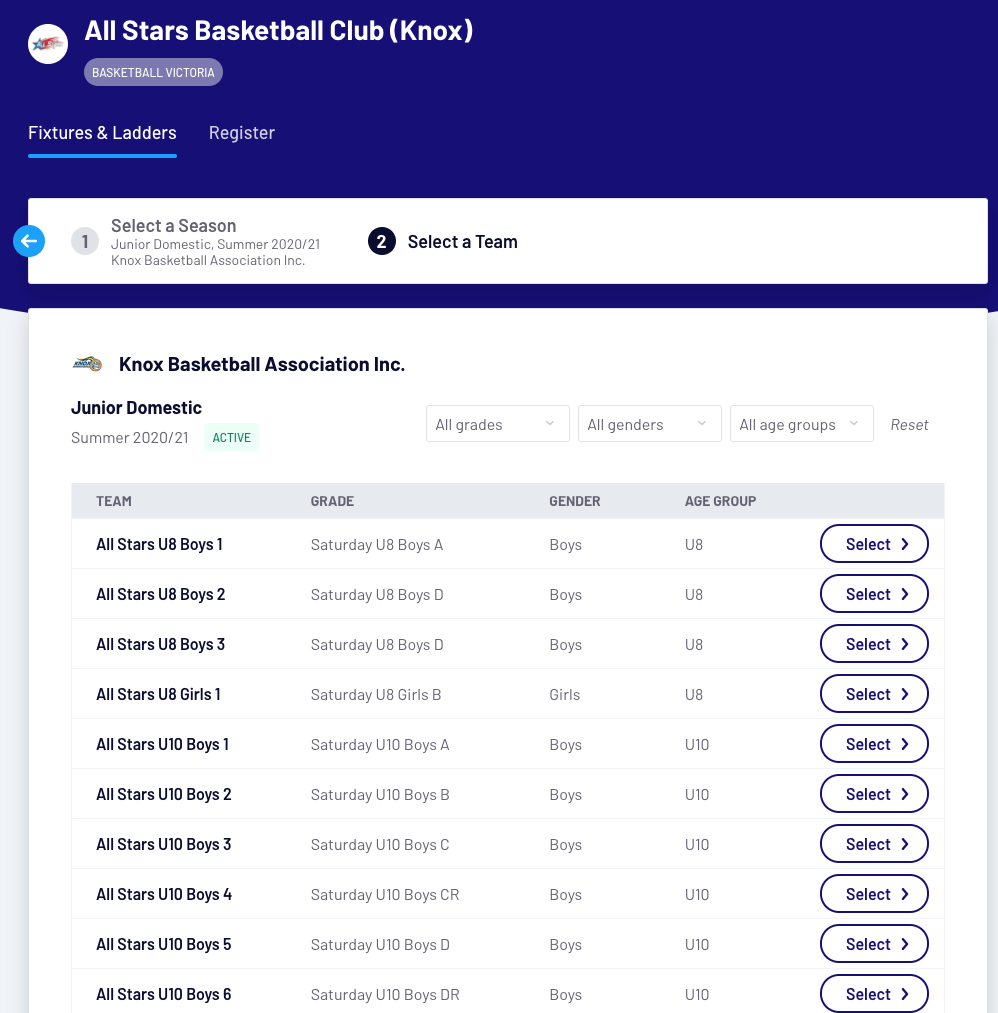This screenshot has width=998, height=1013.
Task: Open the All grades dropdown
Action: [x=497, y=424]
